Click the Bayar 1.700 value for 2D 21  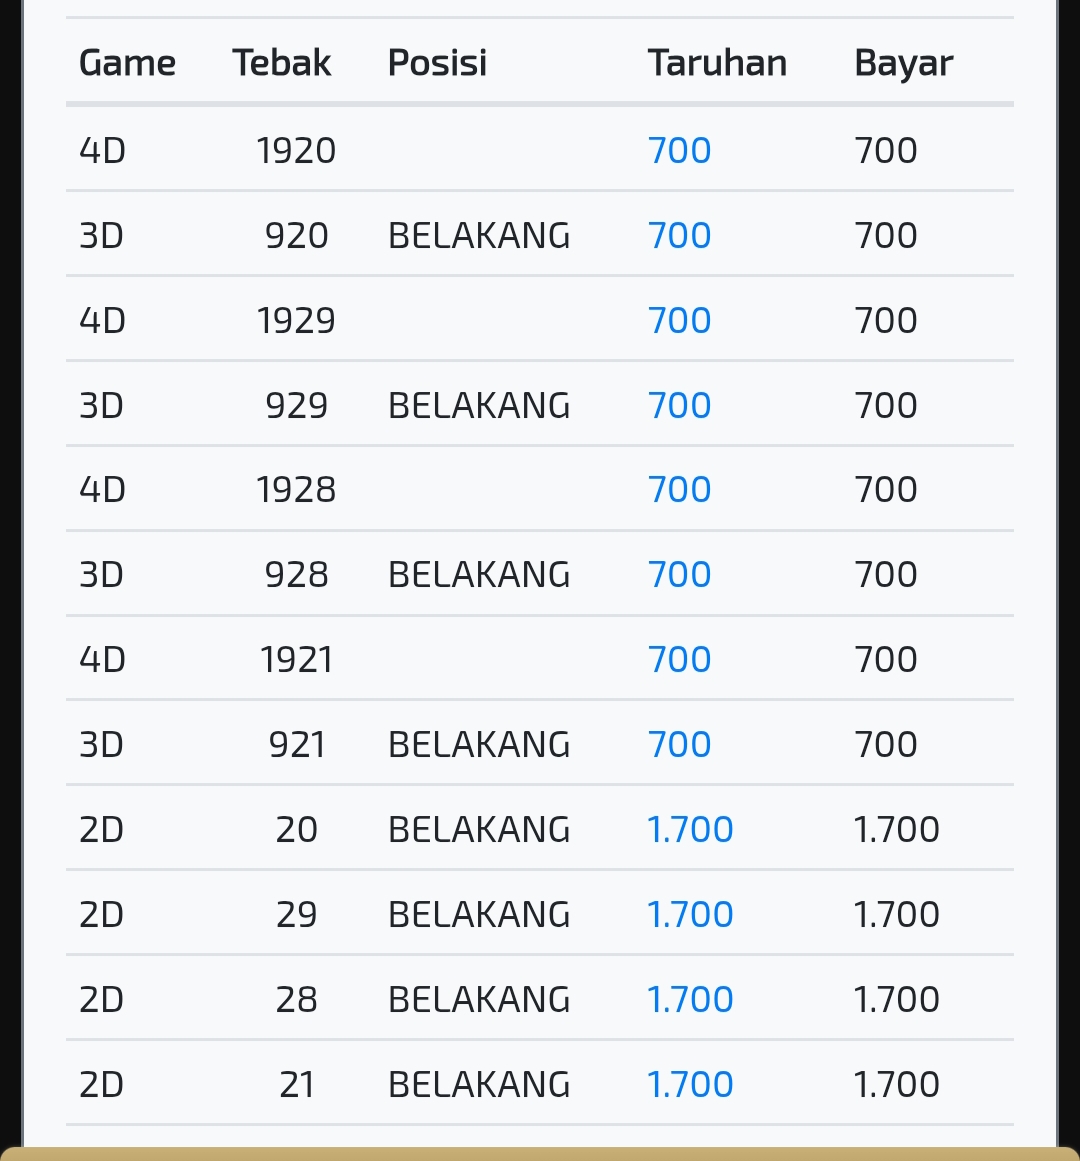coord(896,1085)
